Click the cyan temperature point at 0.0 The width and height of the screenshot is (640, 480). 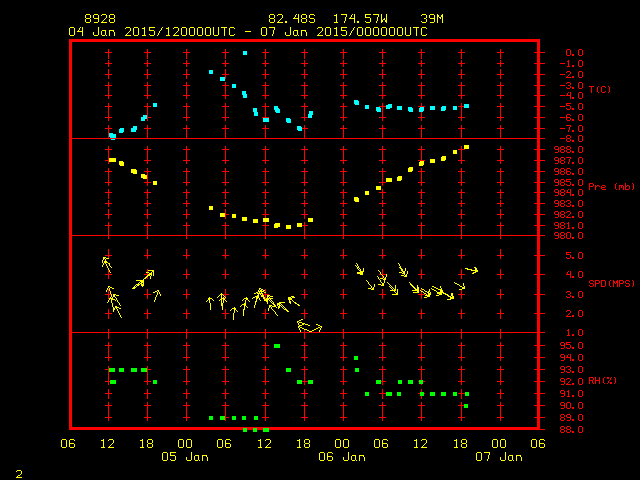pos(245,53)
